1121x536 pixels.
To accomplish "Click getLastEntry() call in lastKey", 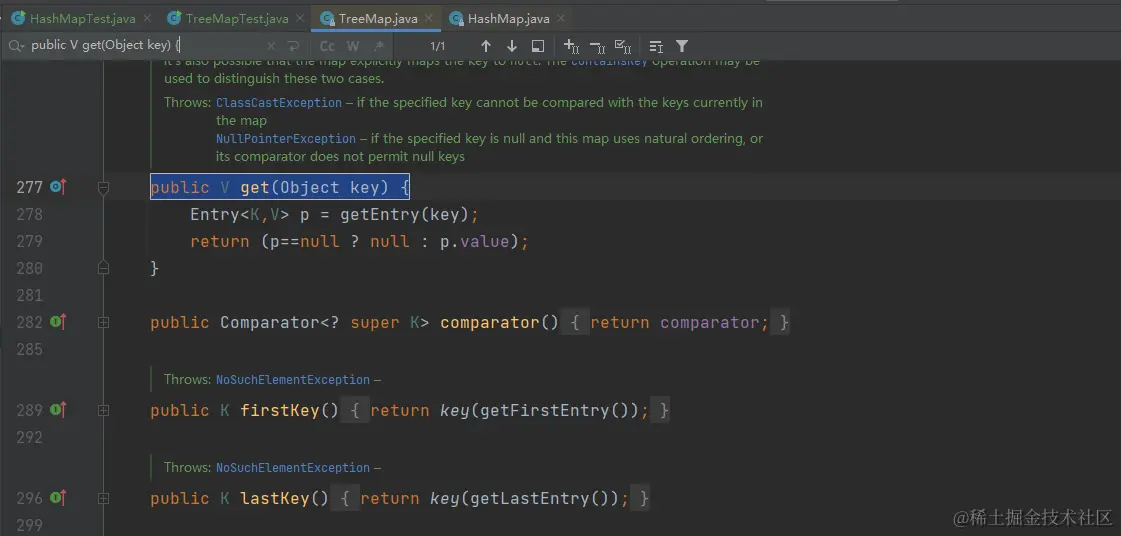I will coord(539,498).
